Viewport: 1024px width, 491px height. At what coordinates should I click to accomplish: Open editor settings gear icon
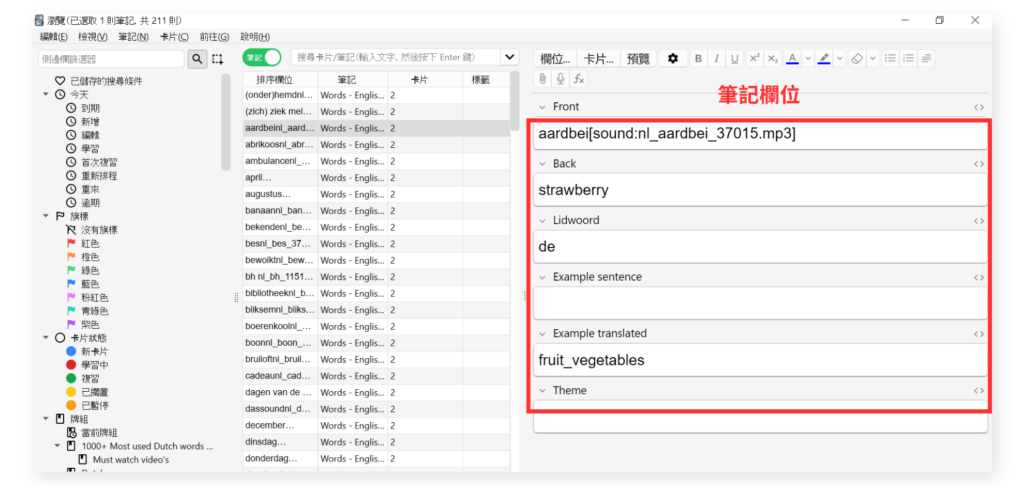[673, 58]
